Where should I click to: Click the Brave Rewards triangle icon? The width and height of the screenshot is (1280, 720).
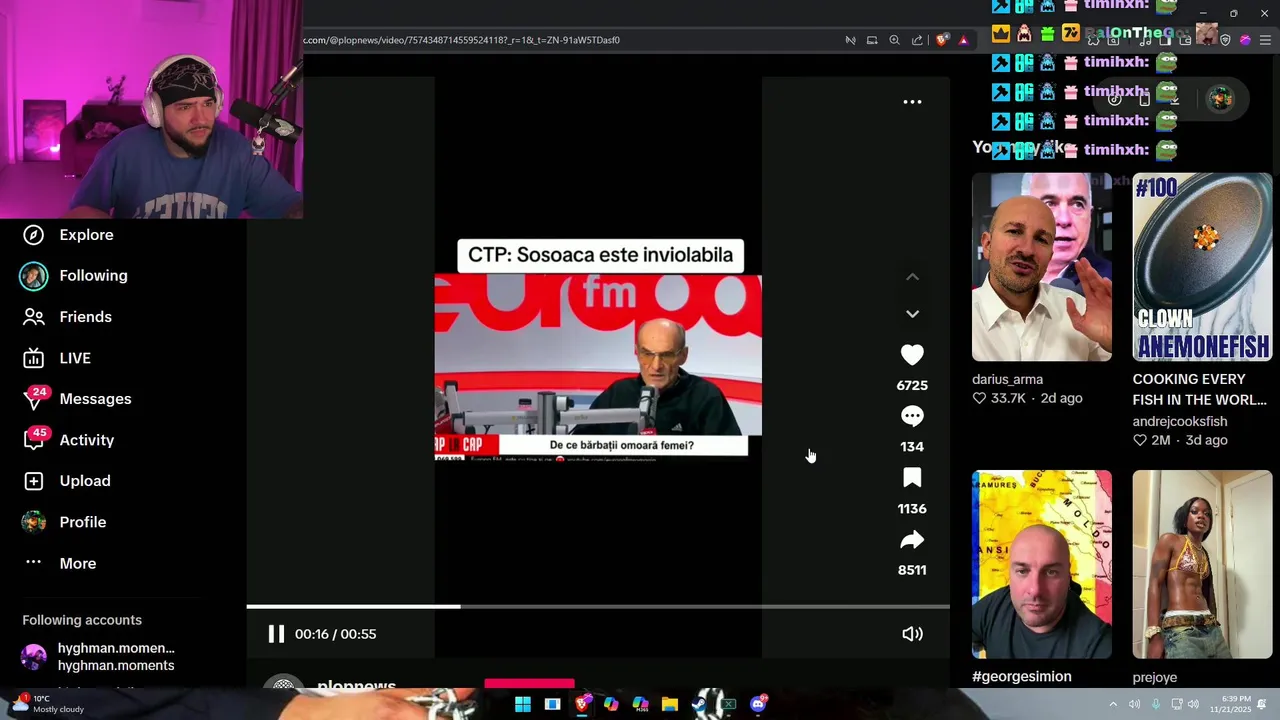tap(963, 40)
